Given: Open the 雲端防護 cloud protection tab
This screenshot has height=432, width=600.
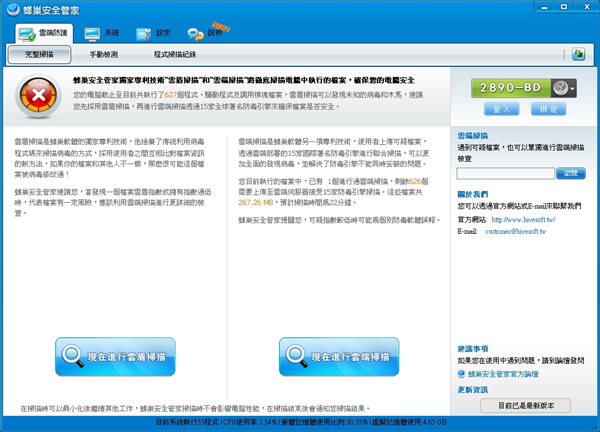Looking at the screenshot, I should pos(44,34).
